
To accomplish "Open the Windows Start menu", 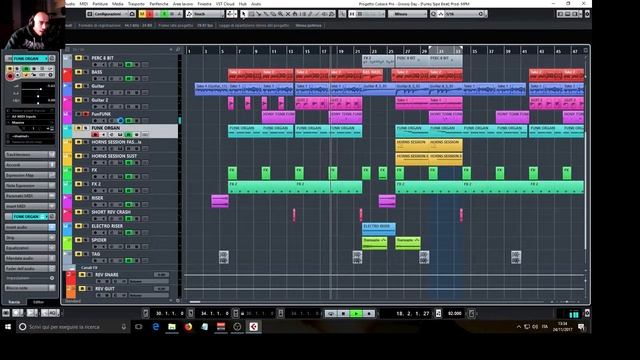I will coord(8,327).
